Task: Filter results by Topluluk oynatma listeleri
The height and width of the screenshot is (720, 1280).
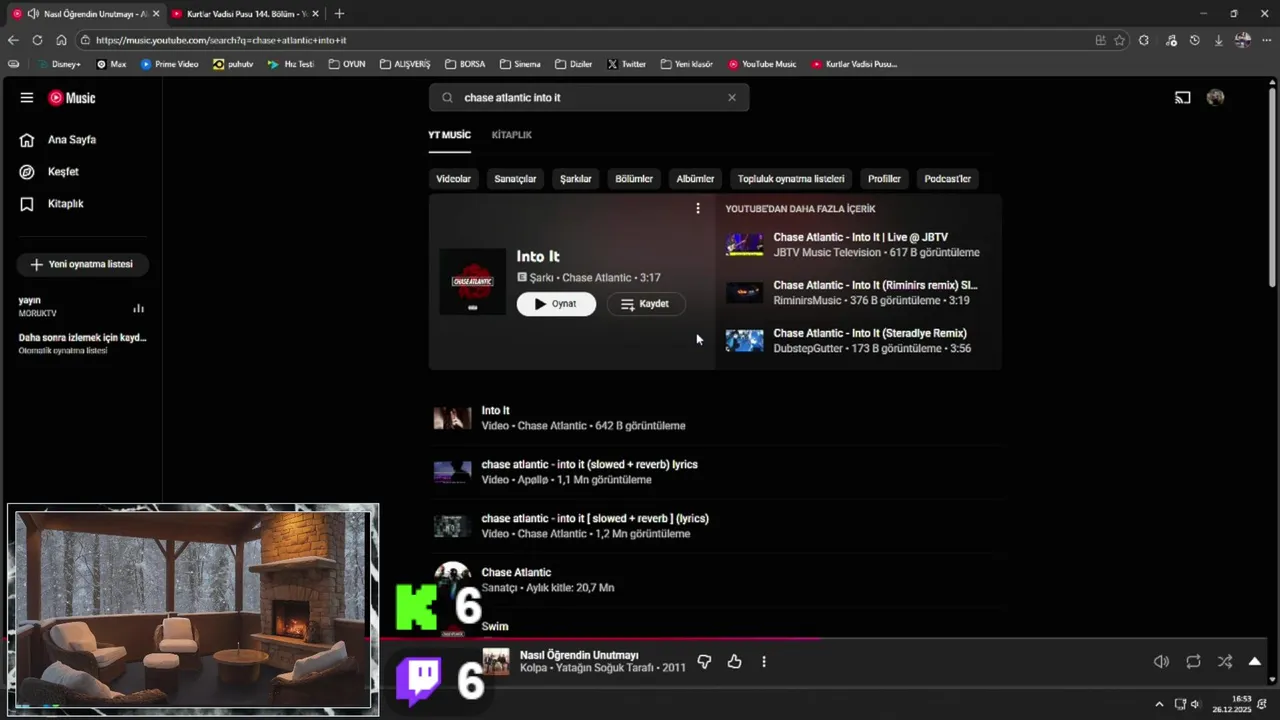Action: coord(791,179)
